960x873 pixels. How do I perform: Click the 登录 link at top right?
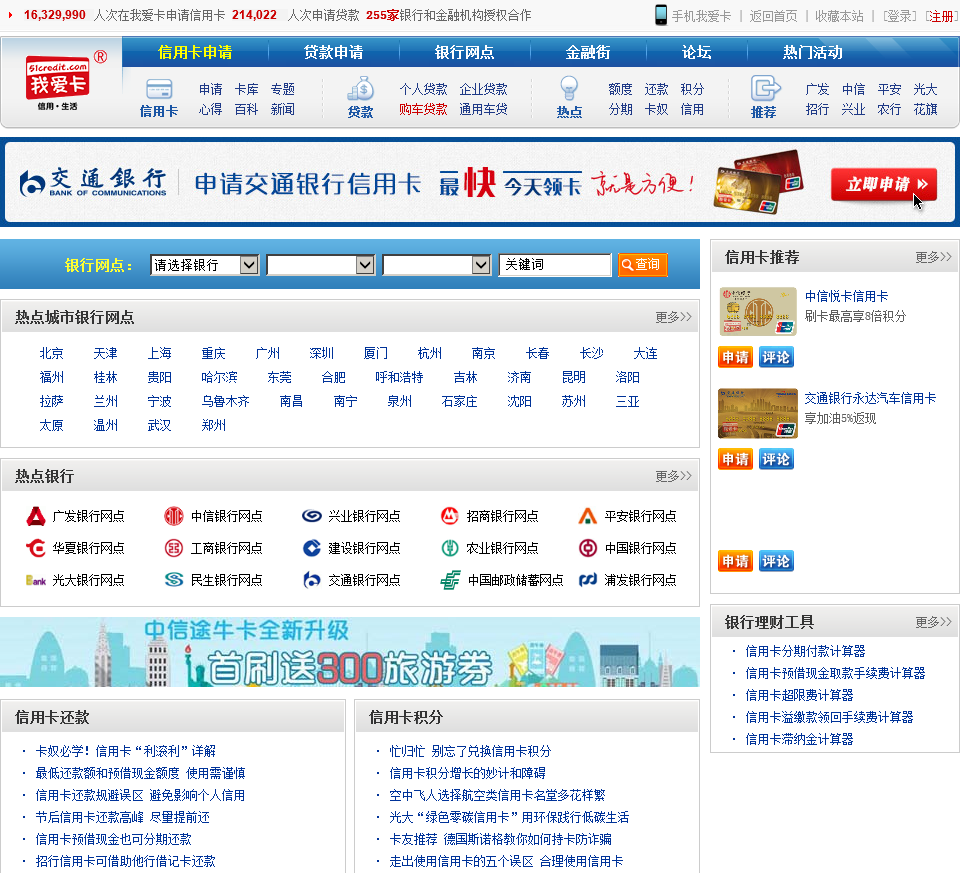point(899,16)
